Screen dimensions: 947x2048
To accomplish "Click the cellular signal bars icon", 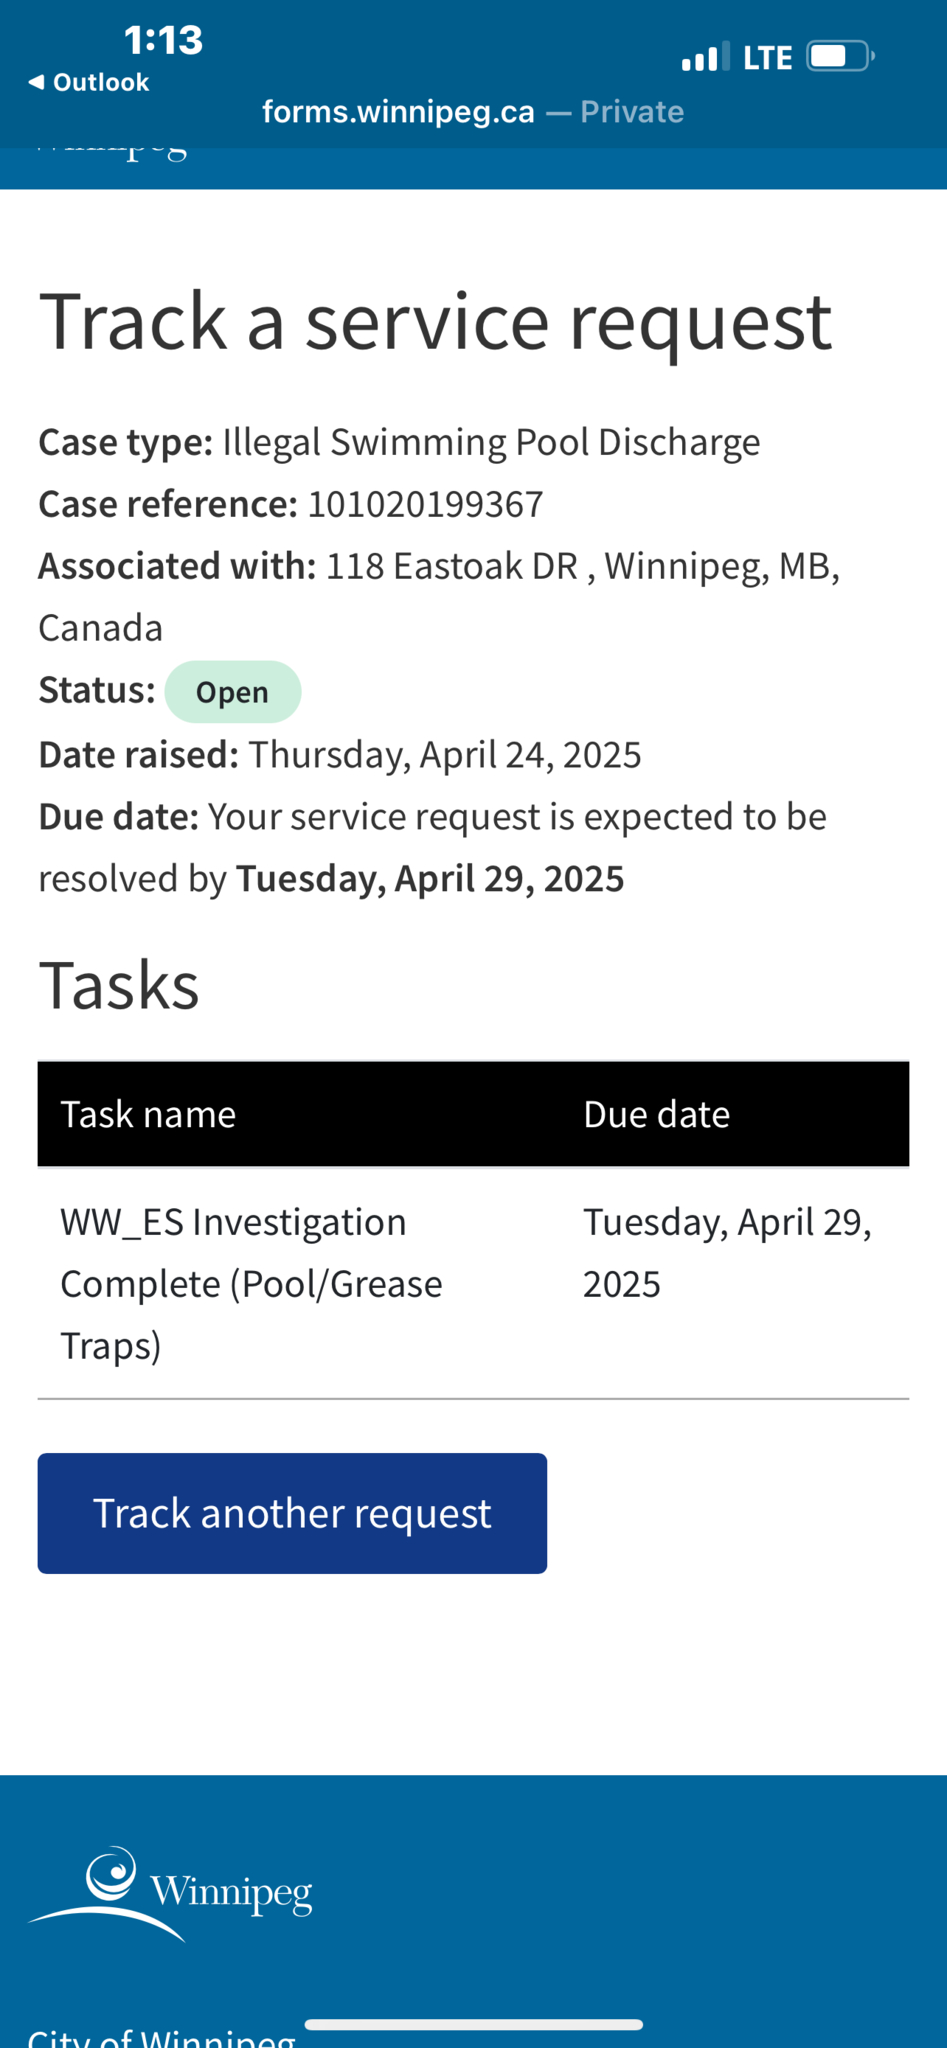I will (x=705, y=57).
